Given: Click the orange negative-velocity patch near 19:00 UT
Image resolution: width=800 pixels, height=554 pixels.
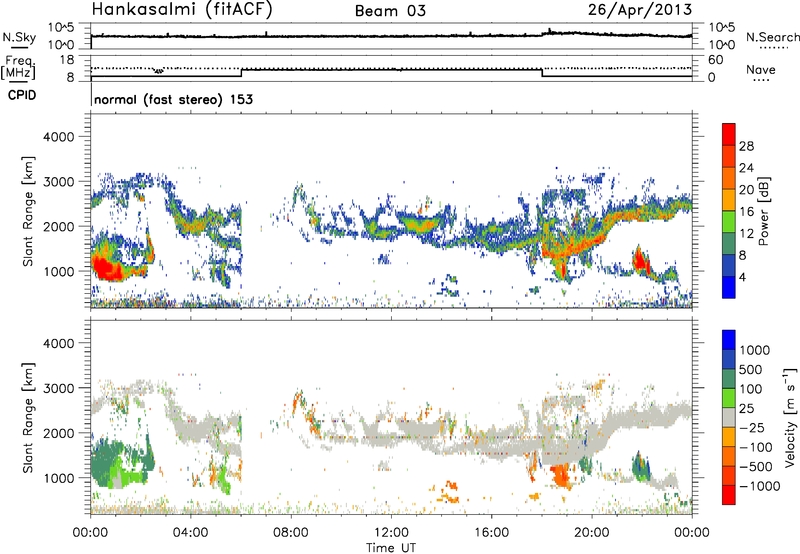Looking at the screenshot, I should [x=561, y=474].
